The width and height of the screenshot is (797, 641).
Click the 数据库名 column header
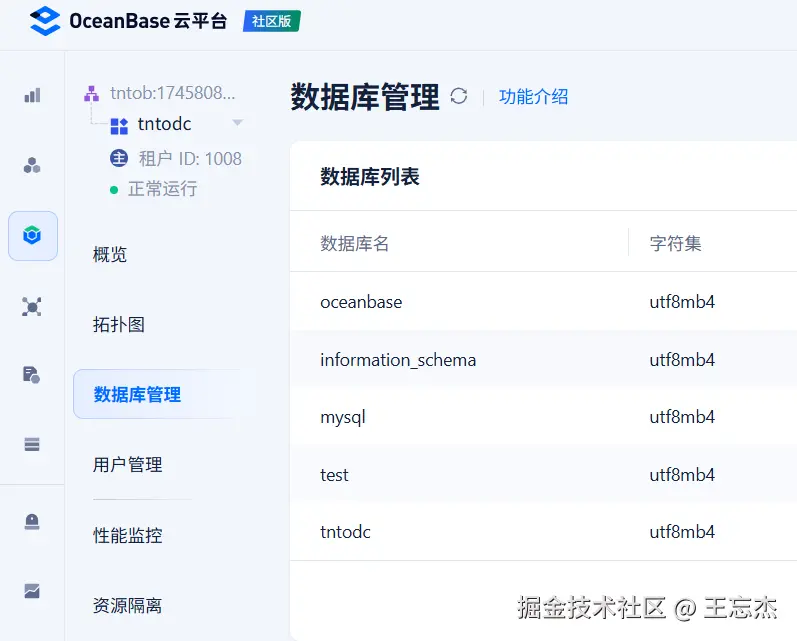click(x=355, y=243)
